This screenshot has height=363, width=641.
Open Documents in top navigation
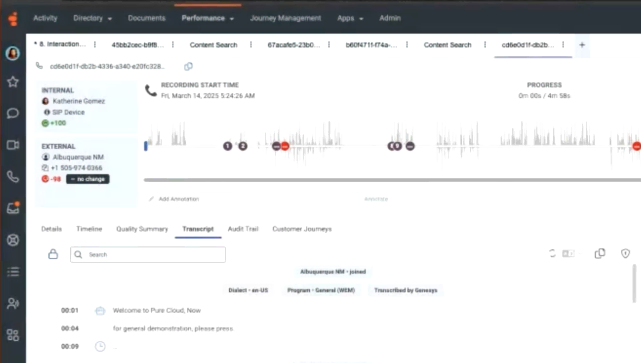(x=147, y=18)
